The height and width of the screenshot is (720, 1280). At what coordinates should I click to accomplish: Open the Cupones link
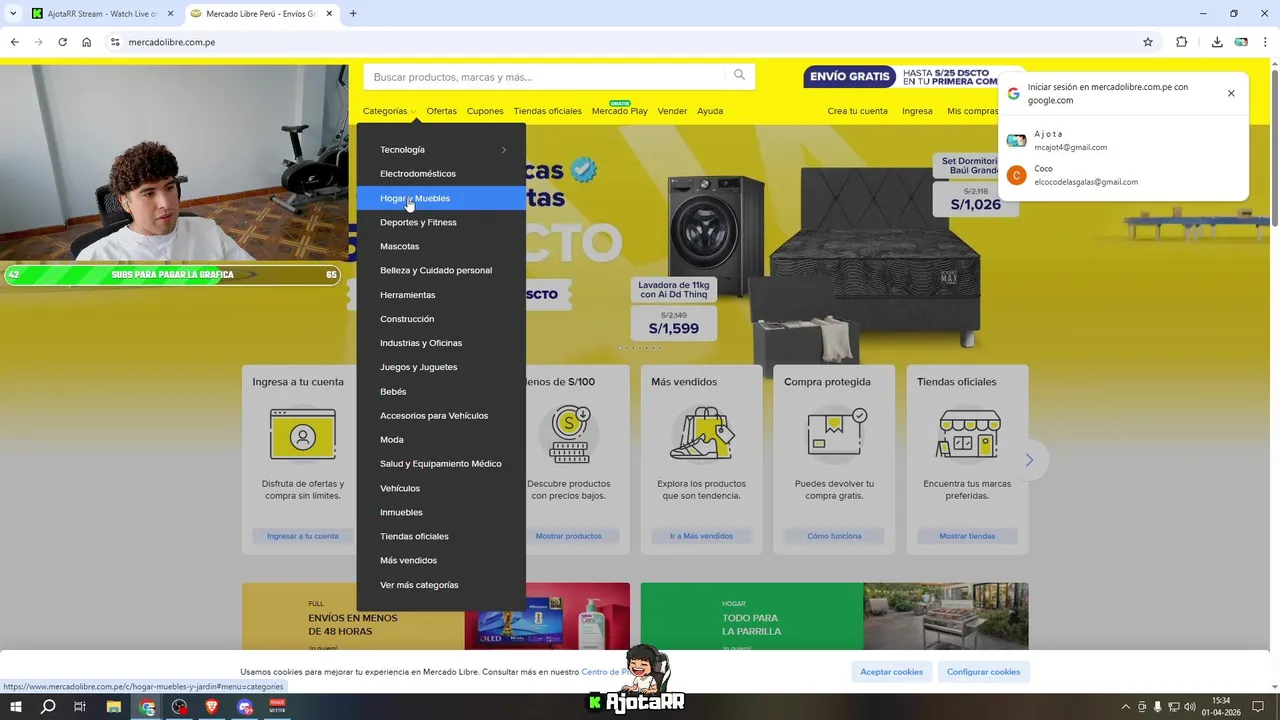[x=485, y=111]
